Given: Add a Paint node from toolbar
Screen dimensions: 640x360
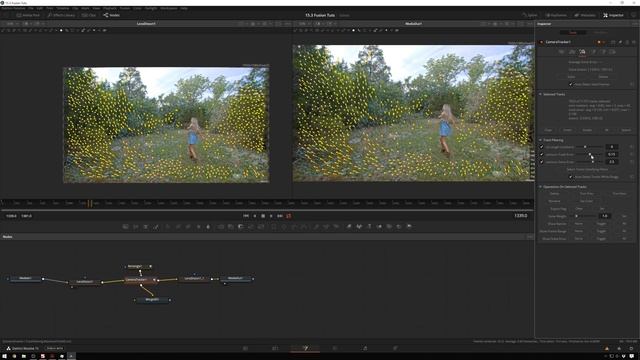Looking at the screenshot, I should tap(156, 227).
